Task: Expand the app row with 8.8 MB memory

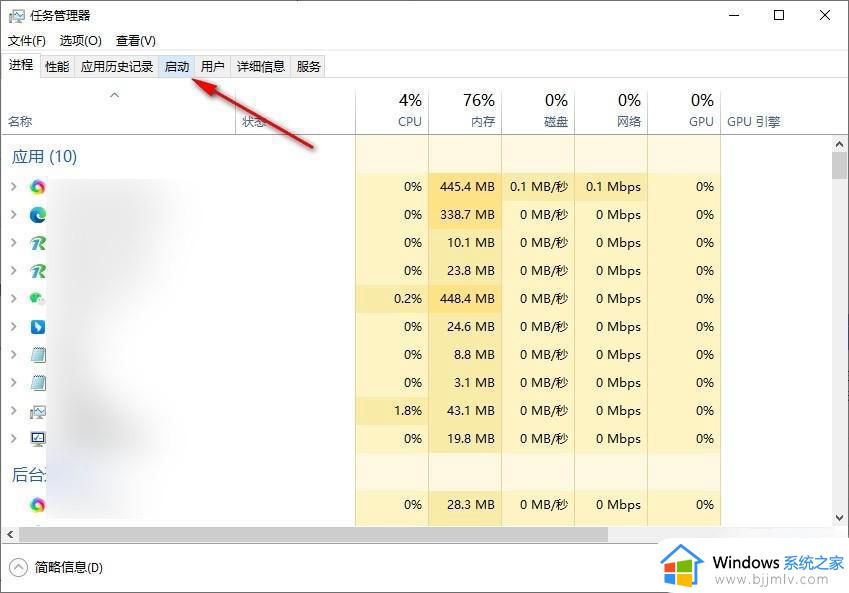Action: 14,355
